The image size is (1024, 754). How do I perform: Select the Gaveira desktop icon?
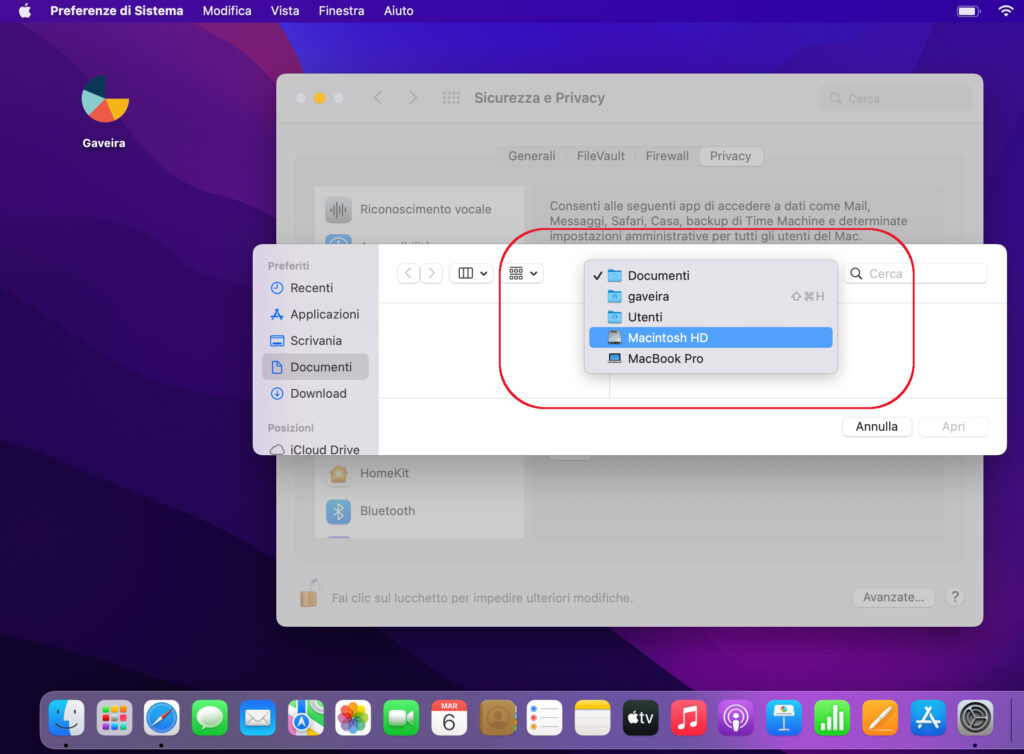tap(104, 99)
